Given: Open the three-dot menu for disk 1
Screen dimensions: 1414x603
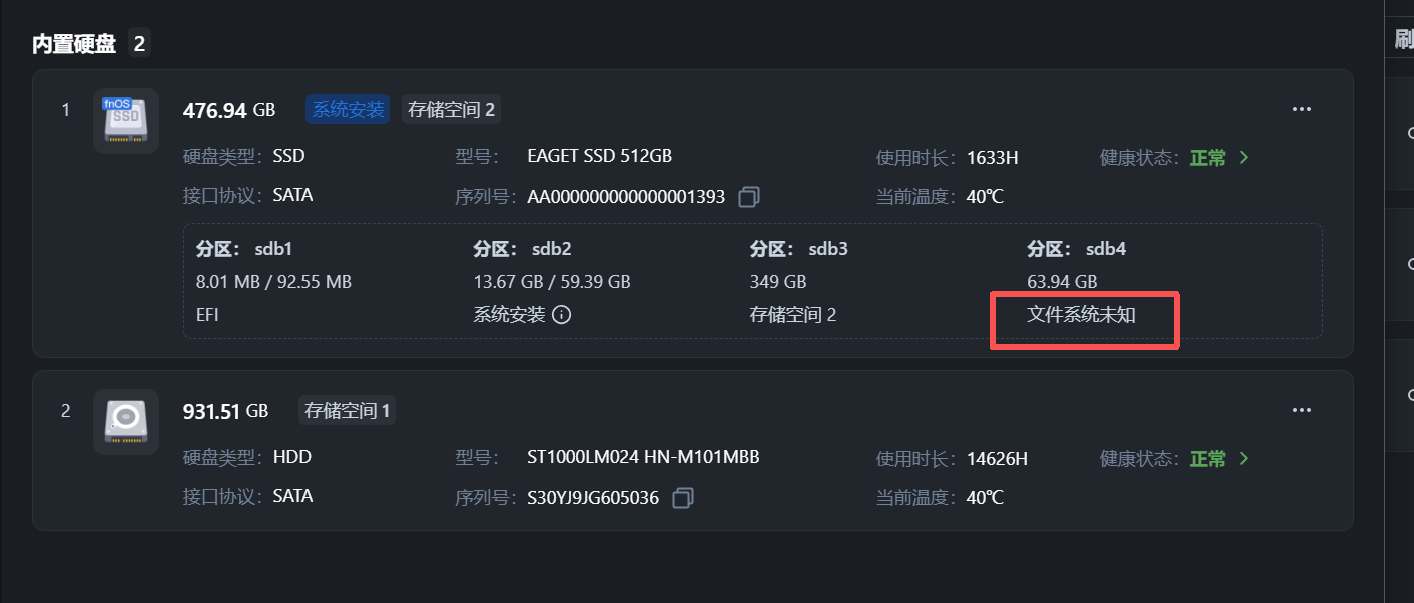Looking at the screenshot, I should (1301, 109).
